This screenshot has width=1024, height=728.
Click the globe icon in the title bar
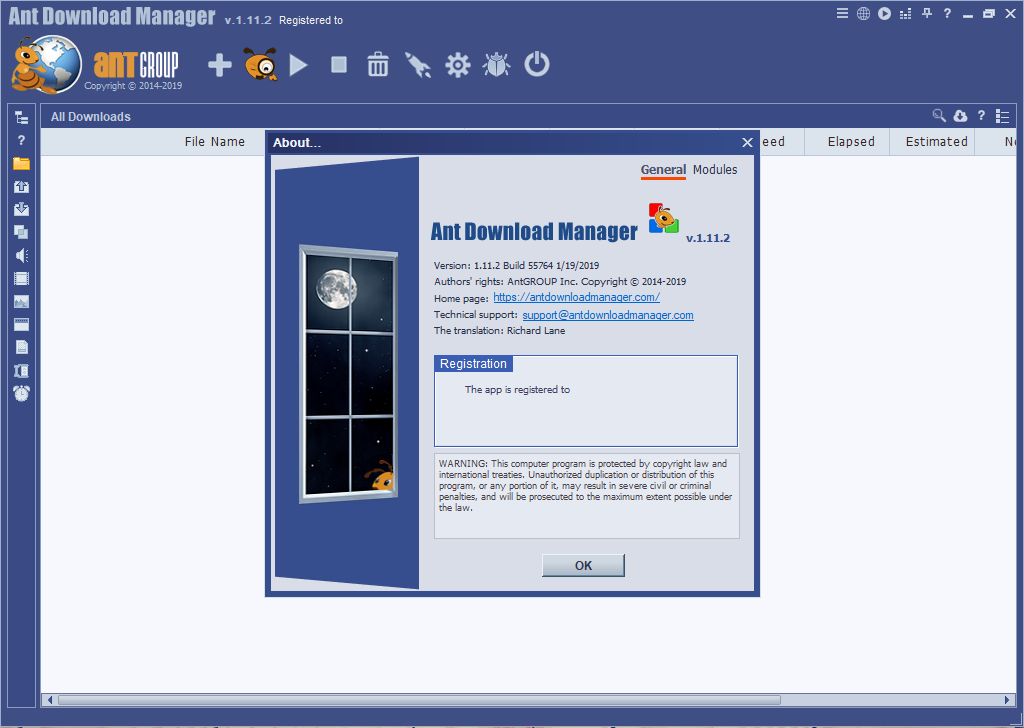(863, 13)
